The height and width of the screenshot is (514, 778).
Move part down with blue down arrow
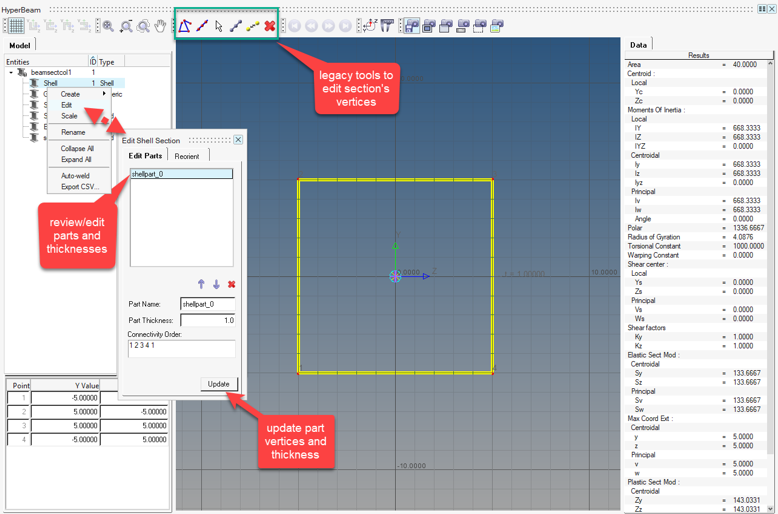[216, 284]
